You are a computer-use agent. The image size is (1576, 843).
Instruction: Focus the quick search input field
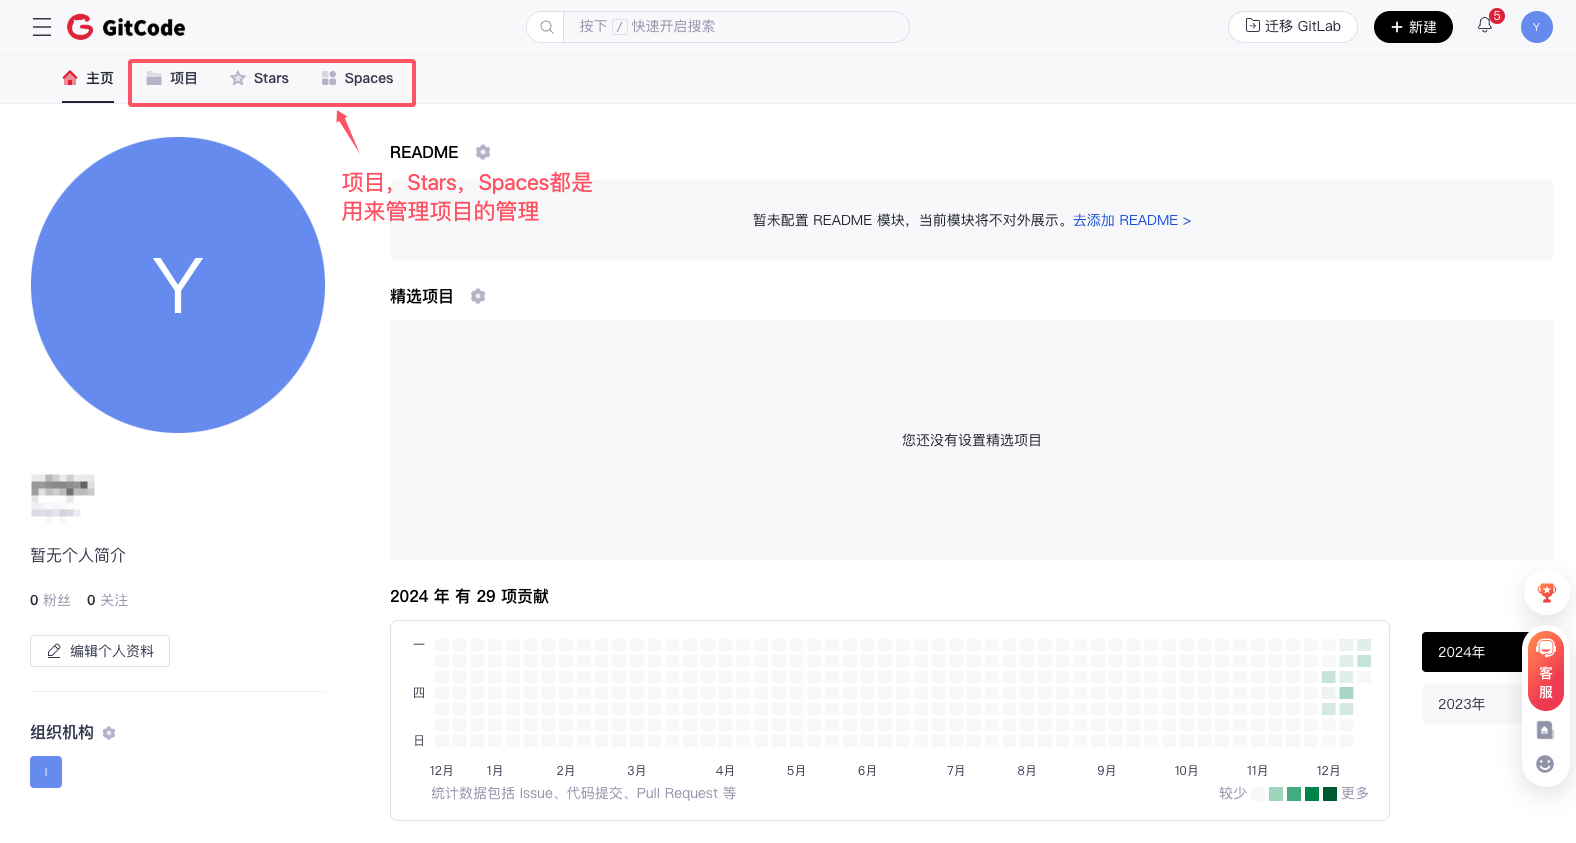click(735, 27)
